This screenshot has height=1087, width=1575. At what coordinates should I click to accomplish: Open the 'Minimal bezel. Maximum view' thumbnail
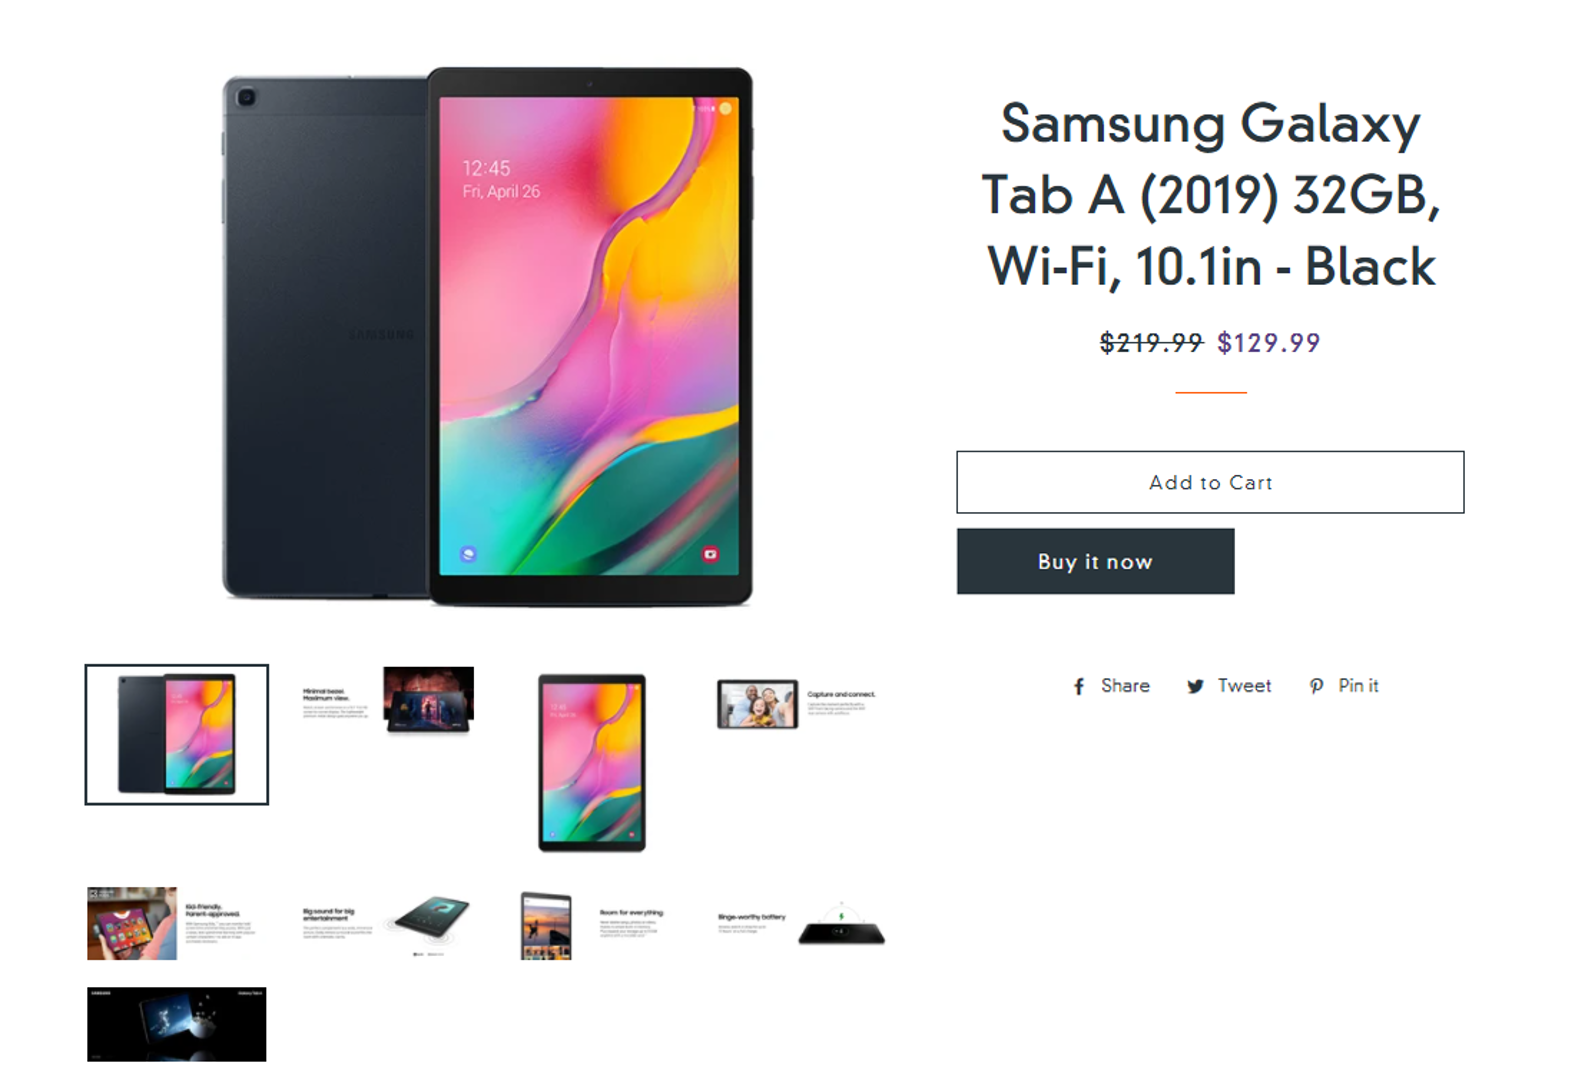388,700
